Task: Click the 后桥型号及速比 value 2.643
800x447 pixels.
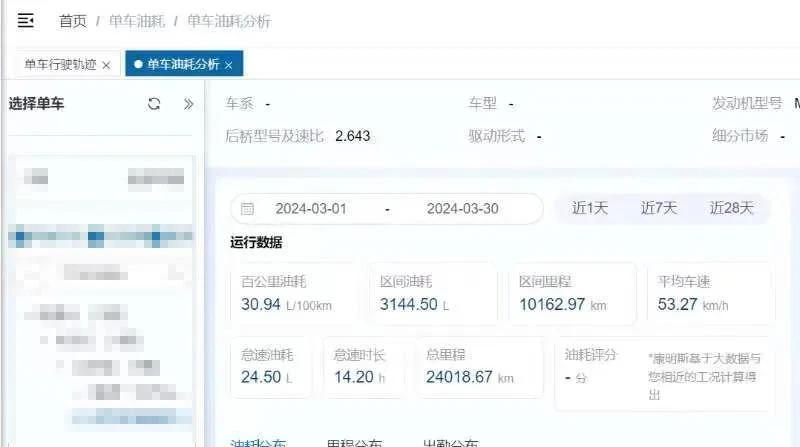Action: click(x=353, y=136)
